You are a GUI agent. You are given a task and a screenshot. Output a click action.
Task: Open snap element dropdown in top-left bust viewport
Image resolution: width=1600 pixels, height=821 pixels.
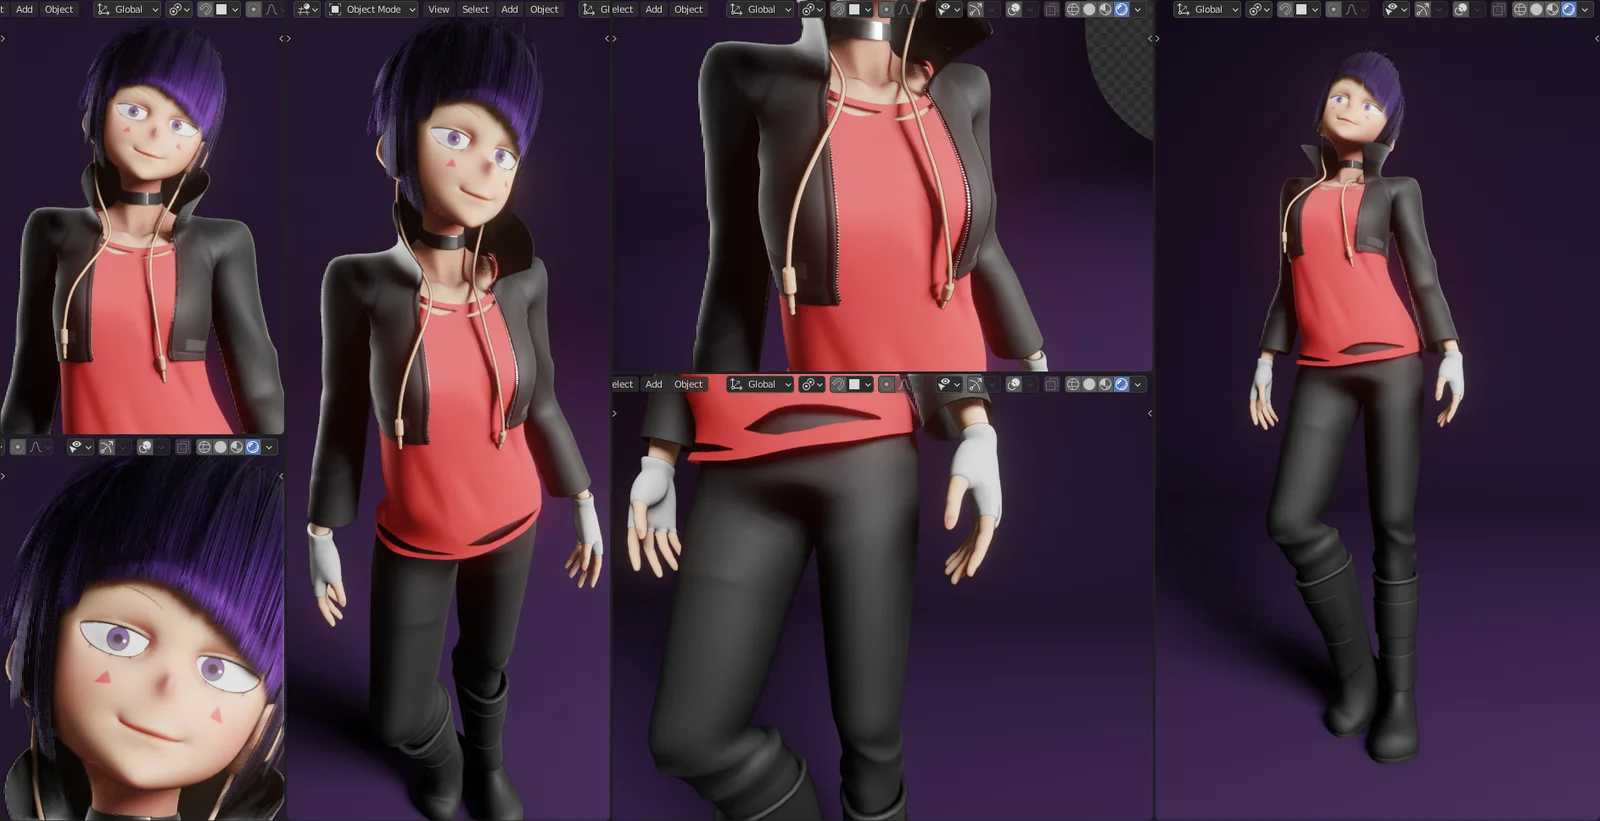click(227, 9)
